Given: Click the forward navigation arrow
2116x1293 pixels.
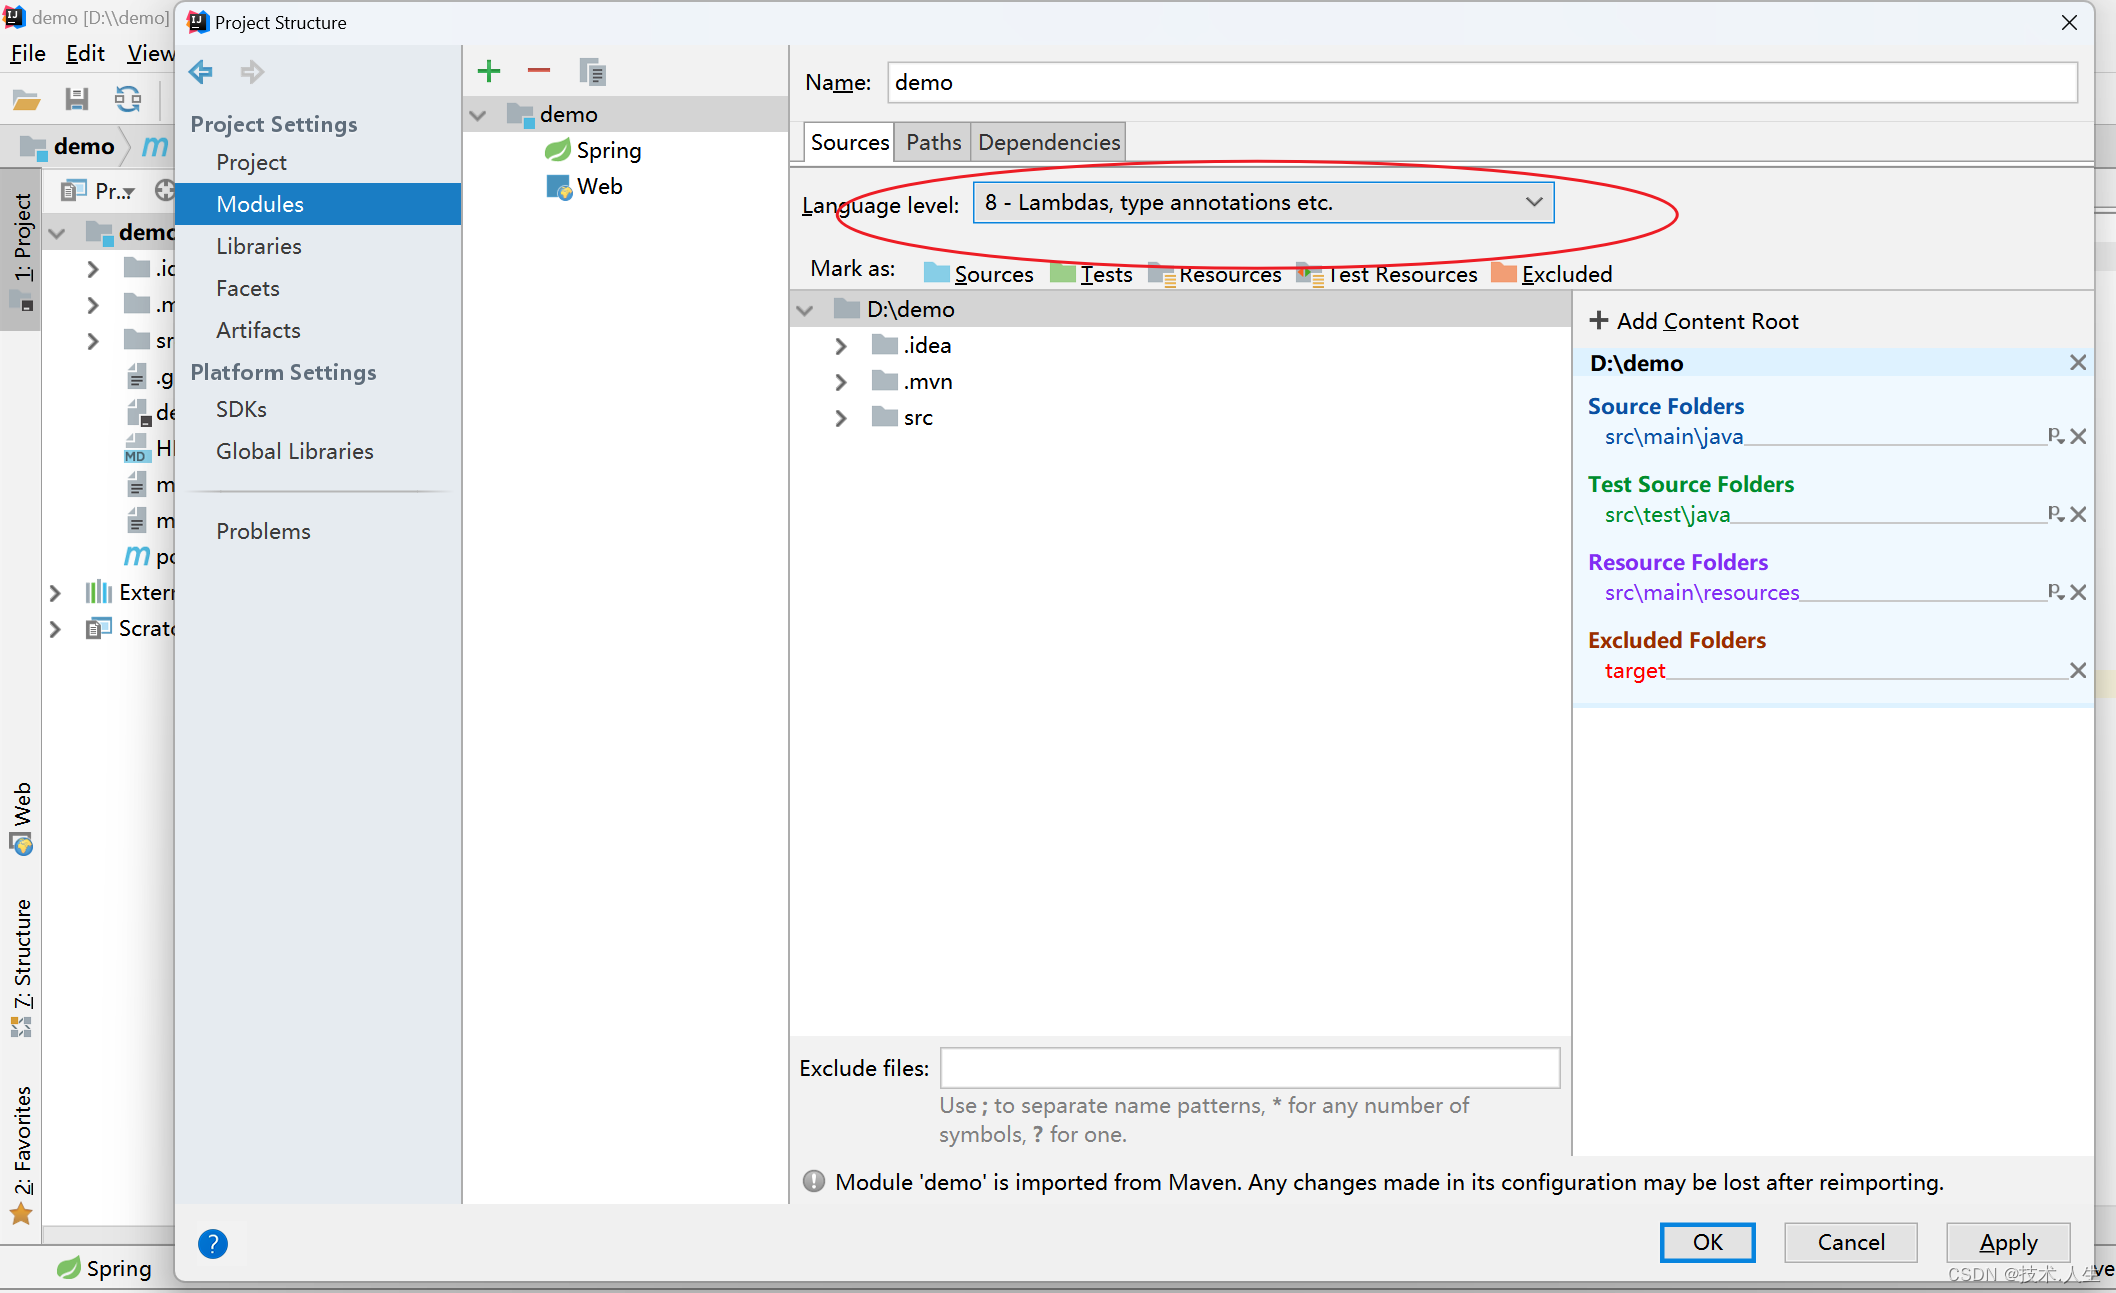Looking at the screenshot, I should pos(252,72).
